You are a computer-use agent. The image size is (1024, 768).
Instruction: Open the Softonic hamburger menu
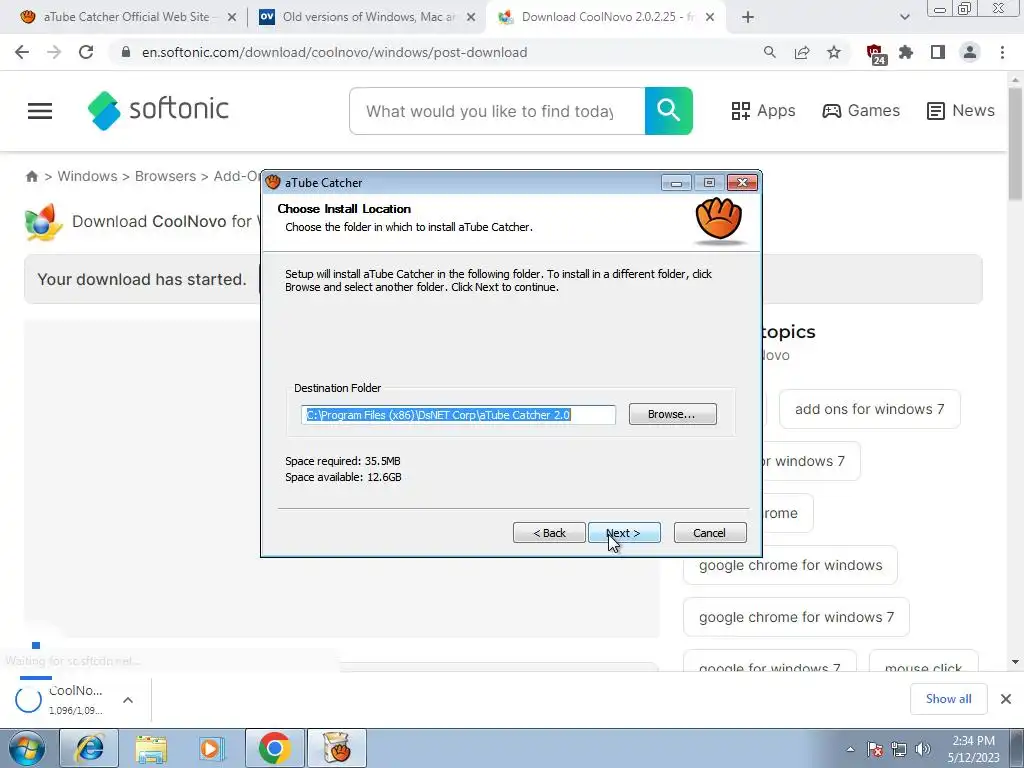[40, 111]
